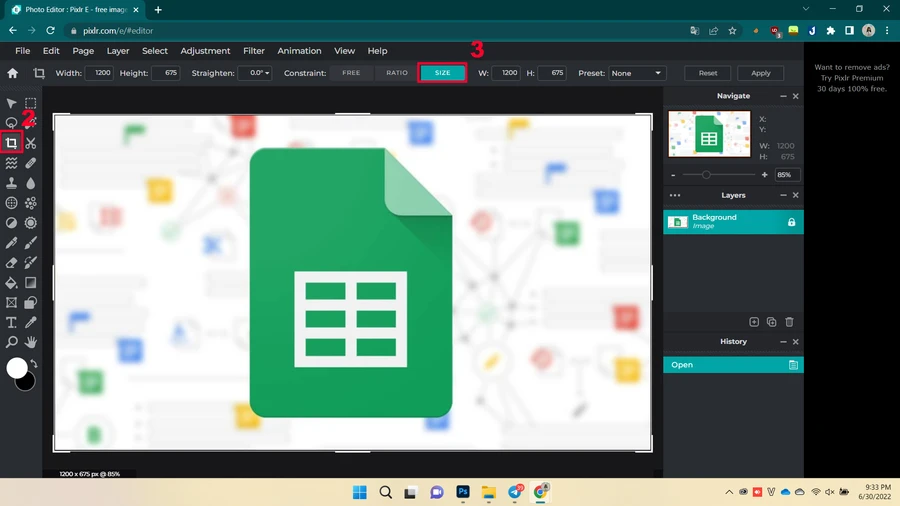This screenshot has height=506, width=900.
Task: Select the Eyedropper color picker tool
Action: coord(30,322)
